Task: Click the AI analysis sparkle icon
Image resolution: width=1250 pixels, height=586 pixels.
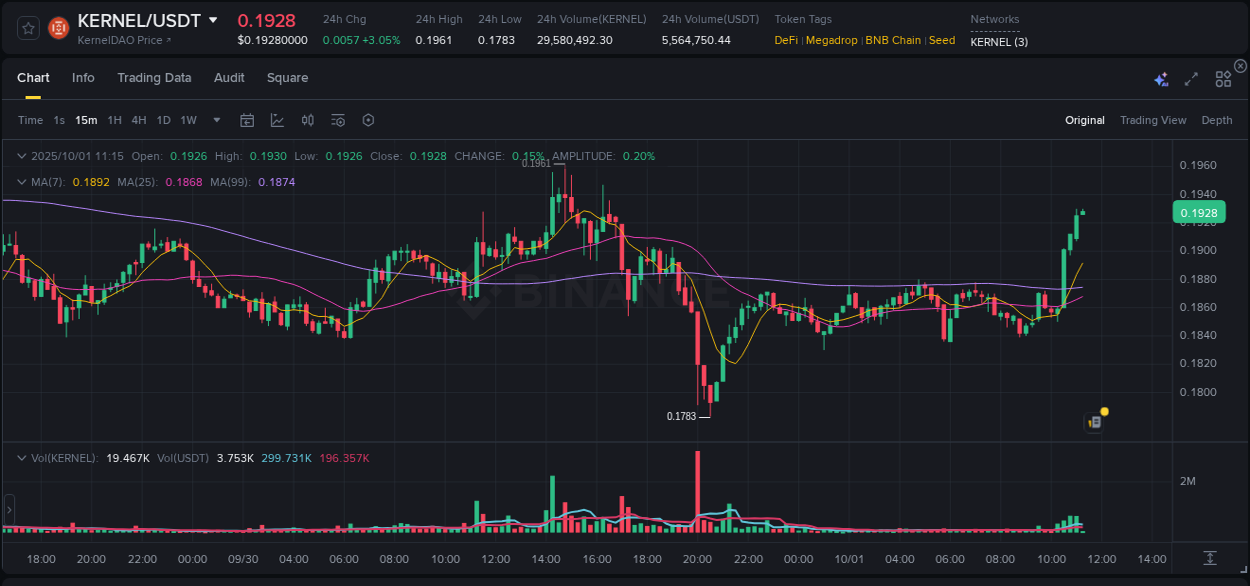Action: coord(1160,78)
